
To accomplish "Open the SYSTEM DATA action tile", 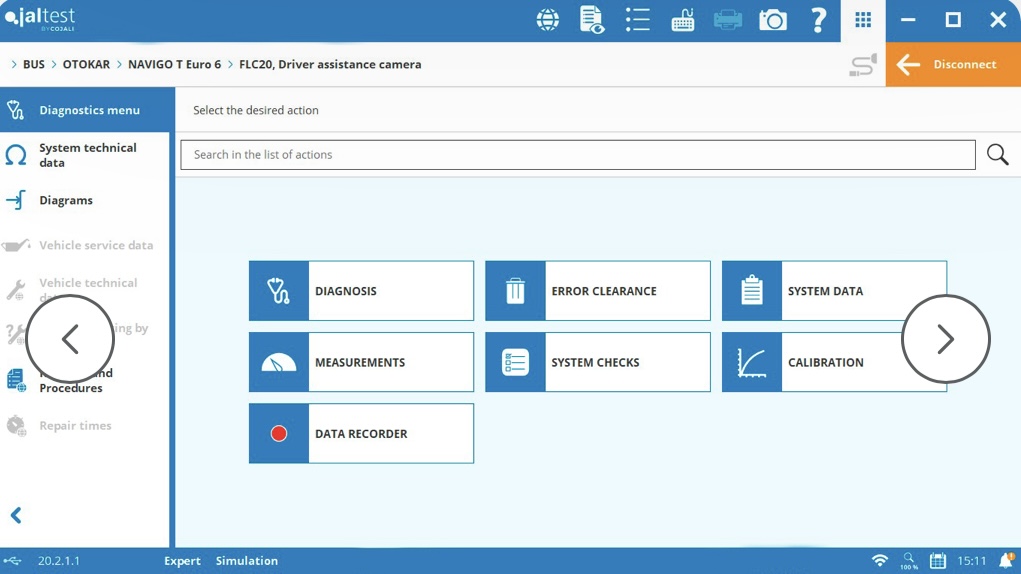I will coord(834,291).
